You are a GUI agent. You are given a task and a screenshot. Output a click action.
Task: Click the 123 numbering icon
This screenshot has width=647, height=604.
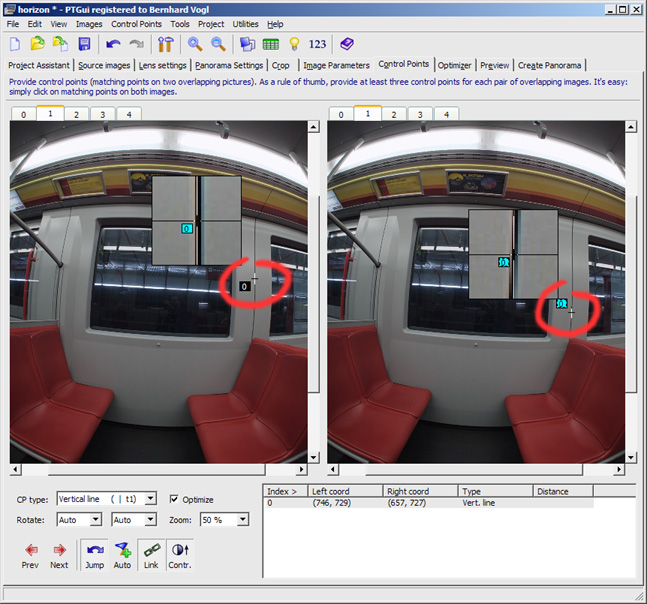pyautogui.click(x=318, y=44)
